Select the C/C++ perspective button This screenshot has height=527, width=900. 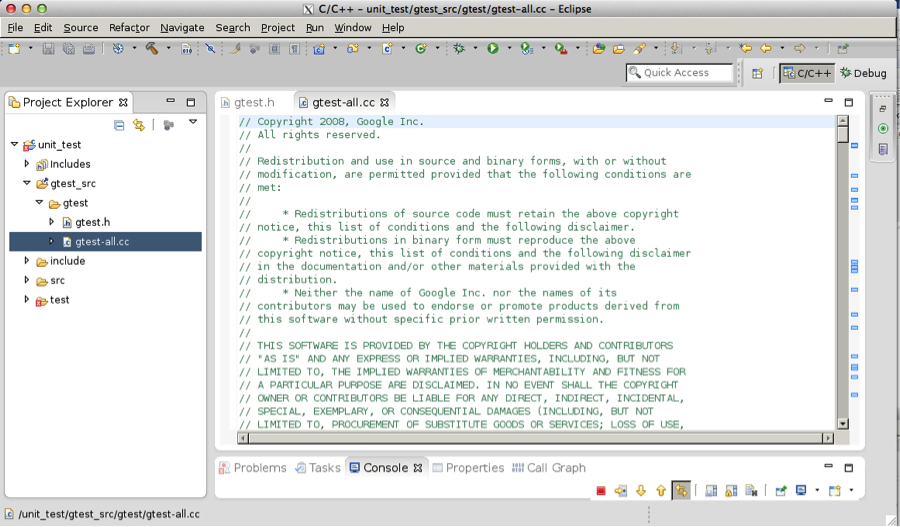(x=807, y=73)
